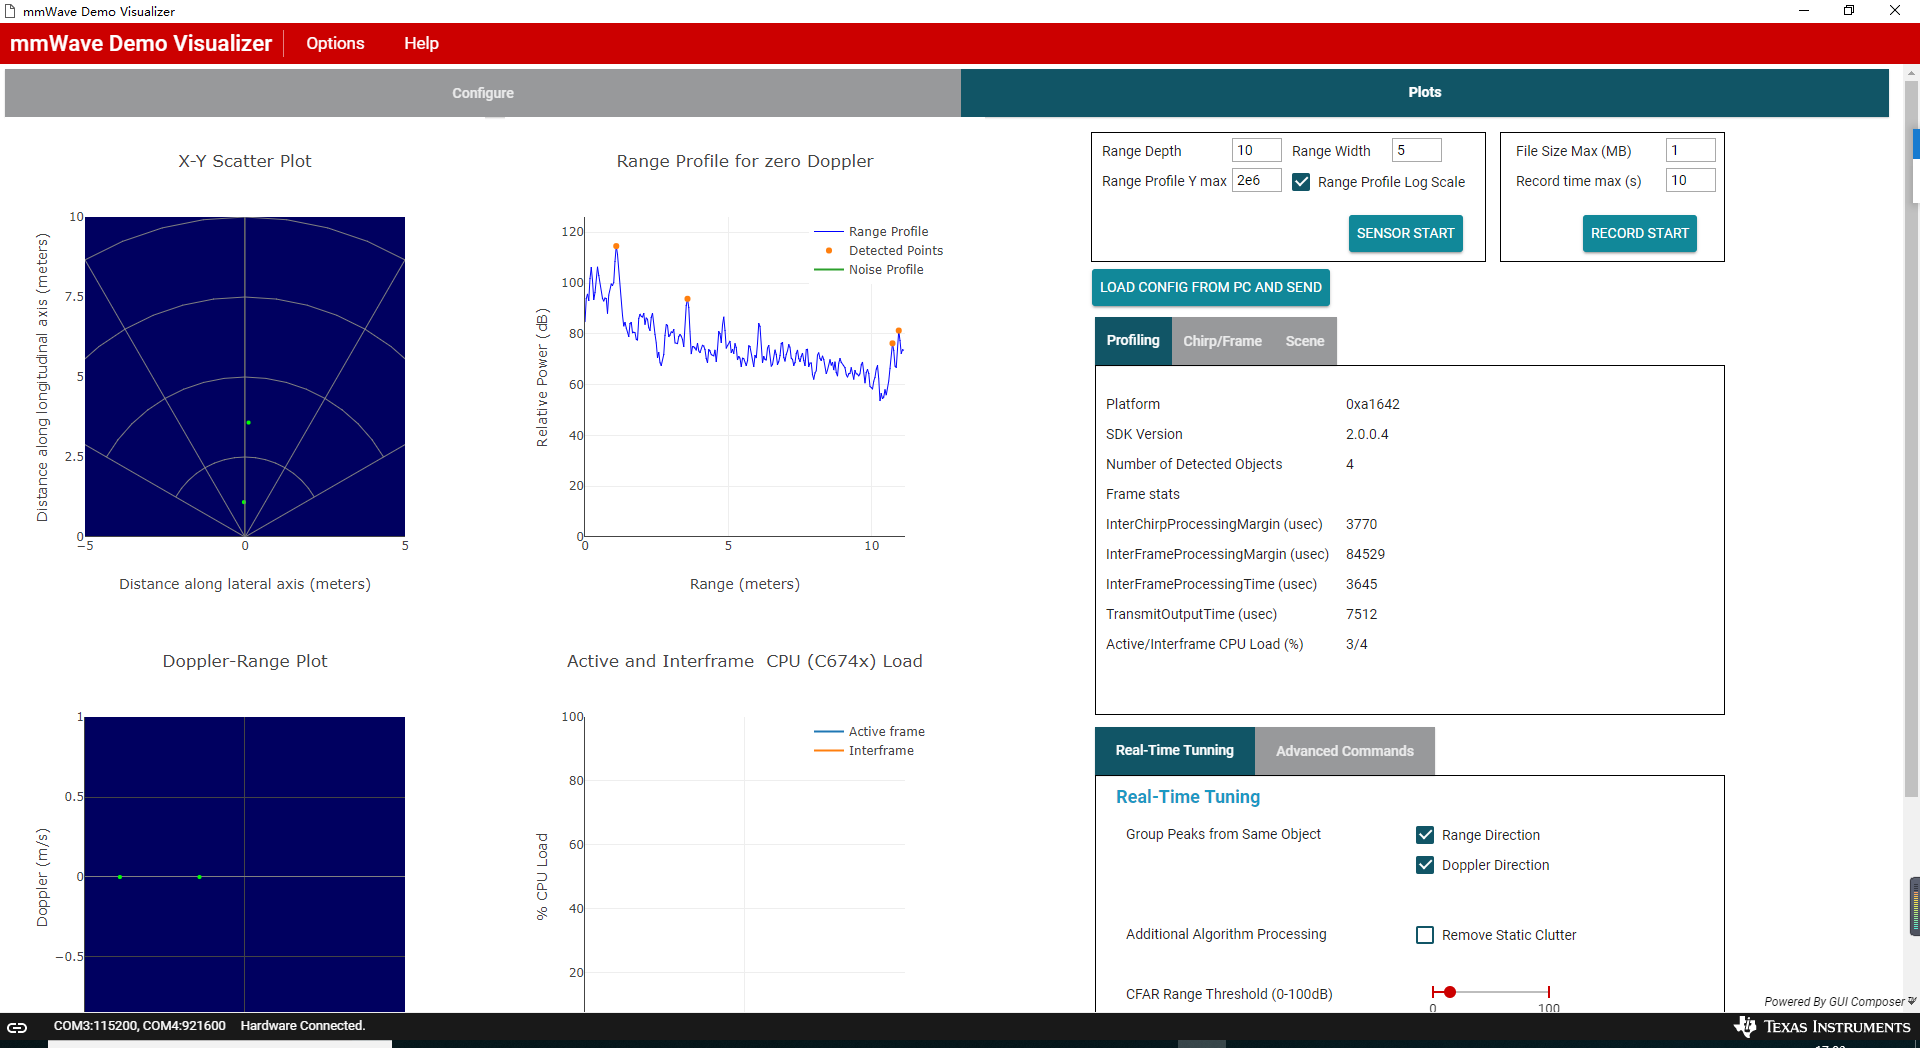Select the Real-Time Tunning tab
This screenshot has width=1920, height=1048.
click(1175, 751)
